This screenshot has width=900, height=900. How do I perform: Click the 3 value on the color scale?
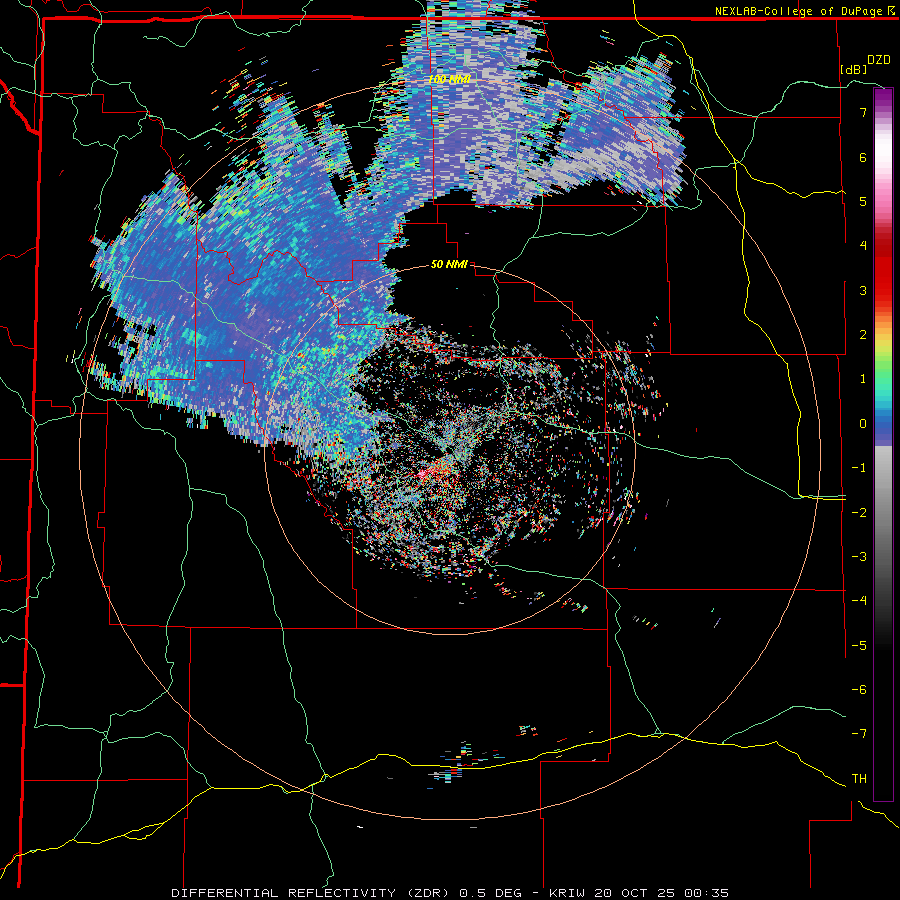tap(863, 290)
